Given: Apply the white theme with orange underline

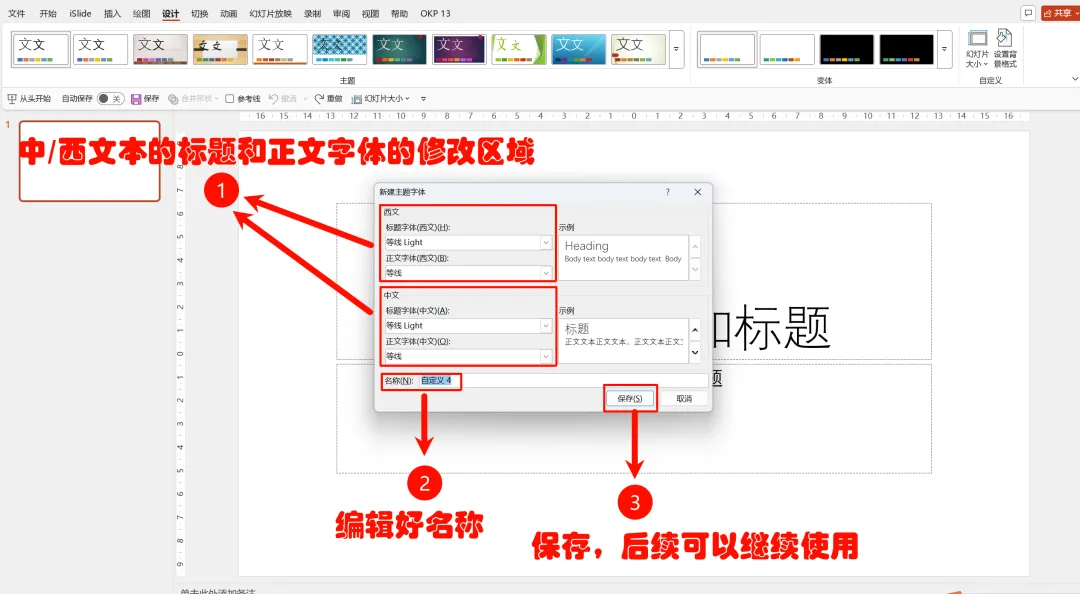Looking at the screenshot, I should pyautogui.click(x=280, y=50).
